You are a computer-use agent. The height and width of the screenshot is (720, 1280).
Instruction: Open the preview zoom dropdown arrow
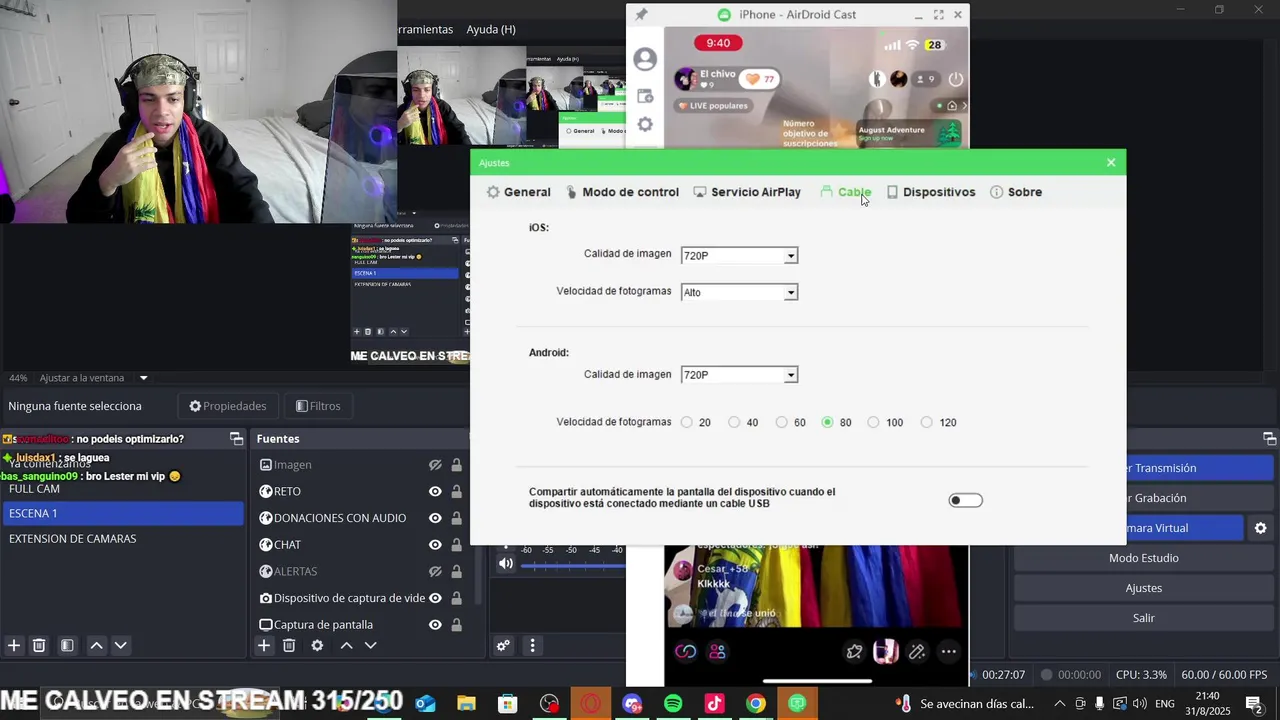tap(143, 378)
